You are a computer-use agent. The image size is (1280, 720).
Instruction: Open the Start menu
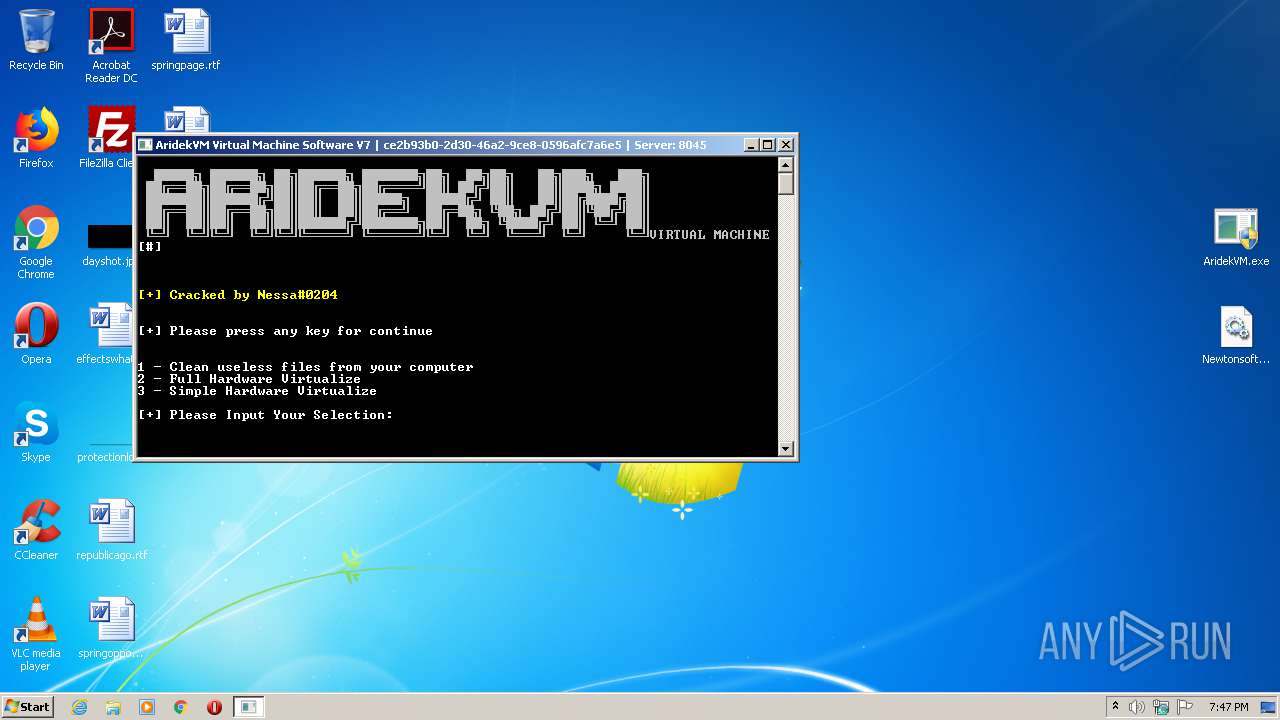[x=28, y=707]
